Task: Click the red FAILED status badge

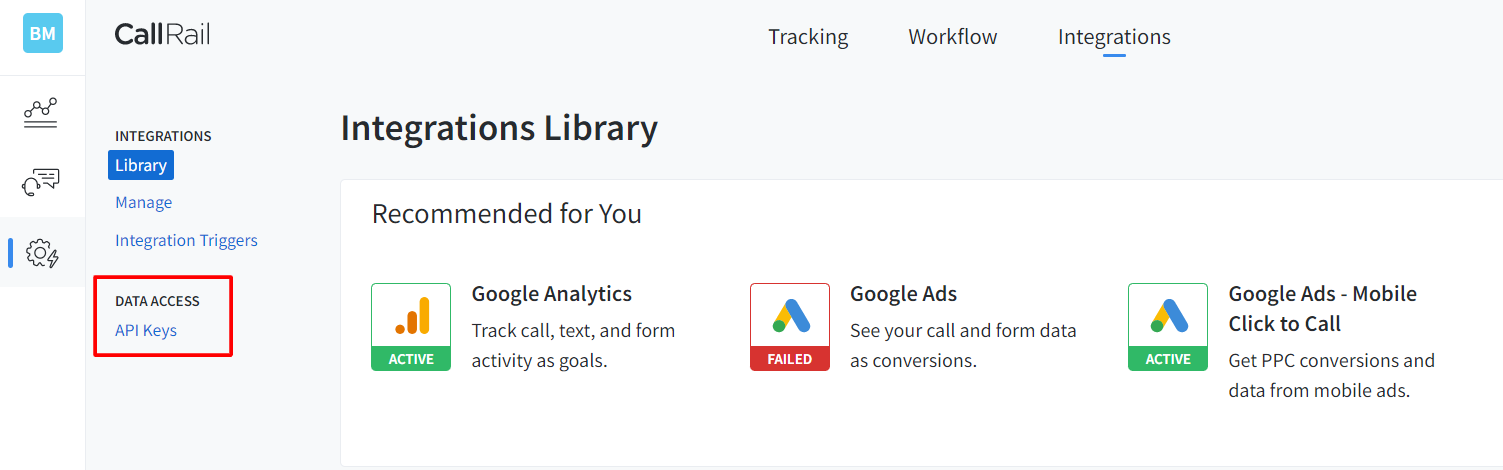Action: [x=789, y=359]
